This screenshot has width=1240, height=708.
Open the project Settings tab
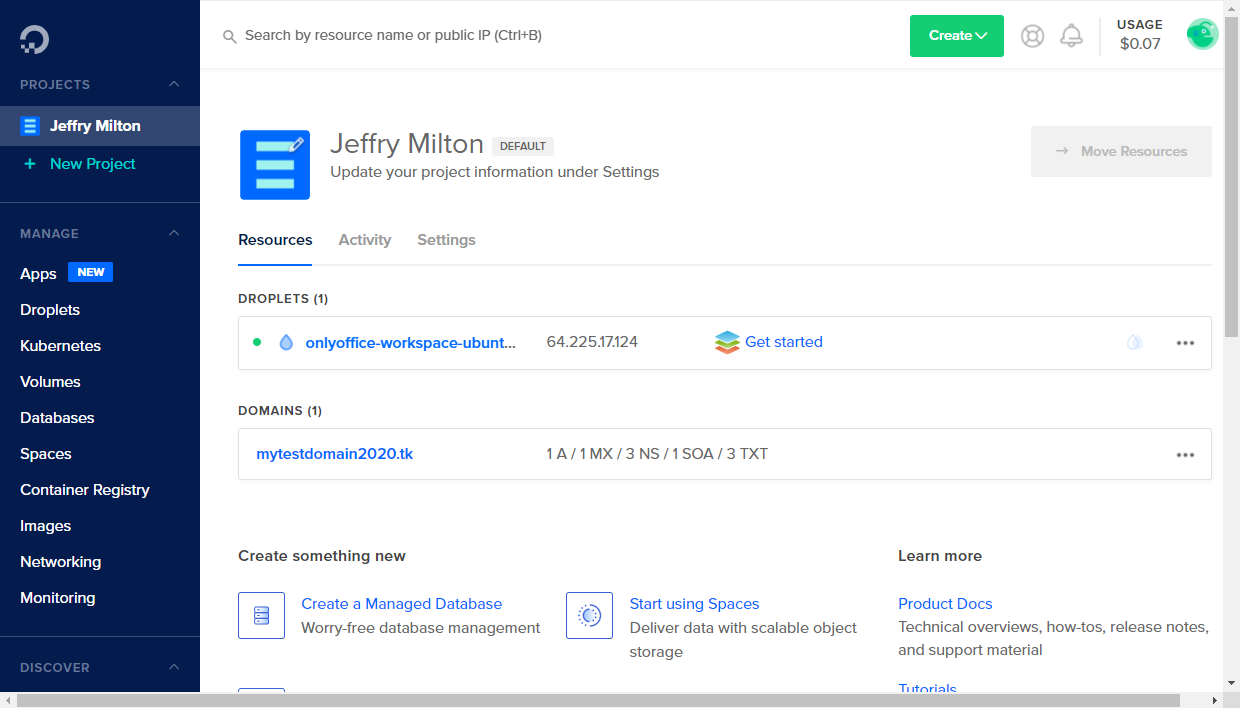446,239
